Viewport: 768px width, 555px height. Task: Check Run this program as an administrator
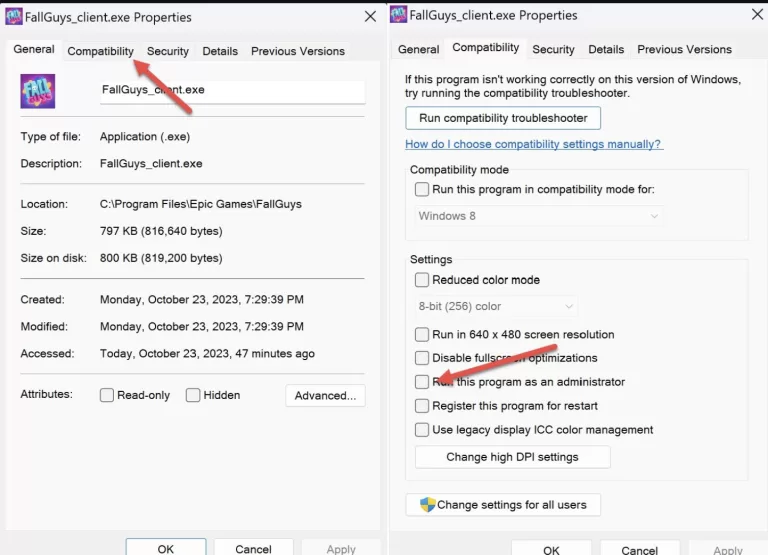[422, 382]
